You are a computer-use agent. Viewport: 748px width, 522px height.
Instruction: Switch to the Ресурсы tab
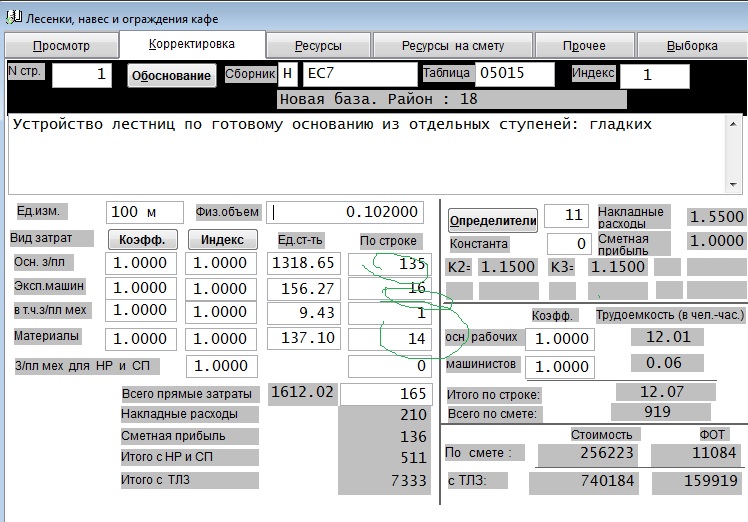click(318, 46)
